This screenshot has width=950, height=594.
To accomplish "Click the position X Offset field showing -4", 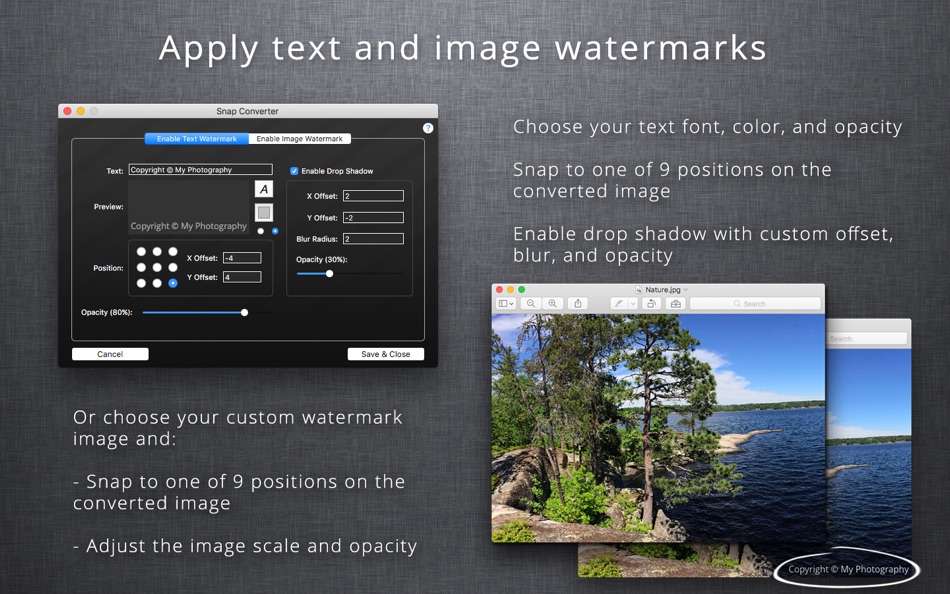I will 242,258.
